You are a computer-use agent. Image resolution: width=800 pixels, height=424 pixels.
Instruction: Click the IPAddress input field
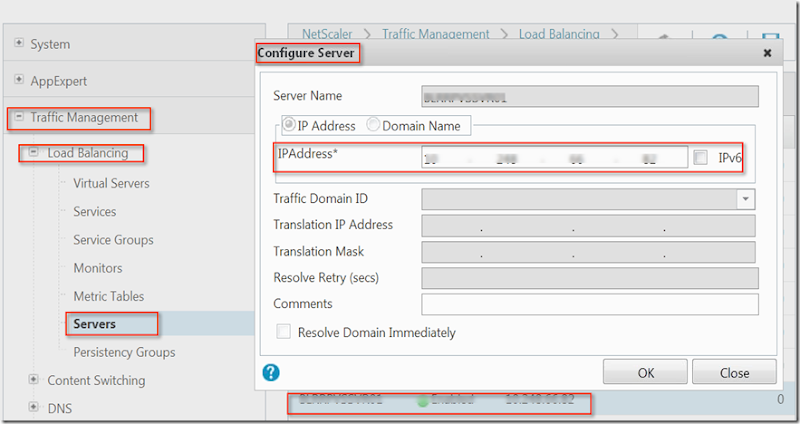(555, 157)
